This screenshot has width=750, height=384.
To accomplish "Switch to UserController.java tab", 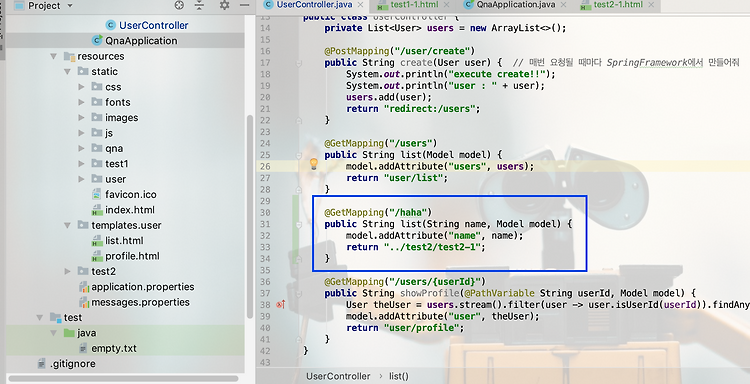I will point(314,5).
